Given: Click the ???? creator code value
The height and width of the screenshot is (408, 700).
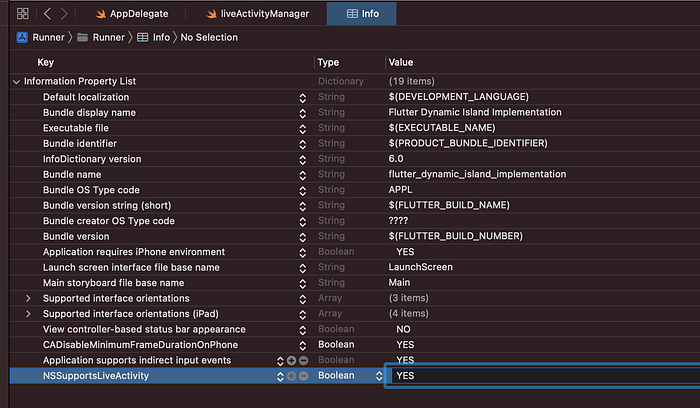Looking at the screenshot, I should coord(398,221).
